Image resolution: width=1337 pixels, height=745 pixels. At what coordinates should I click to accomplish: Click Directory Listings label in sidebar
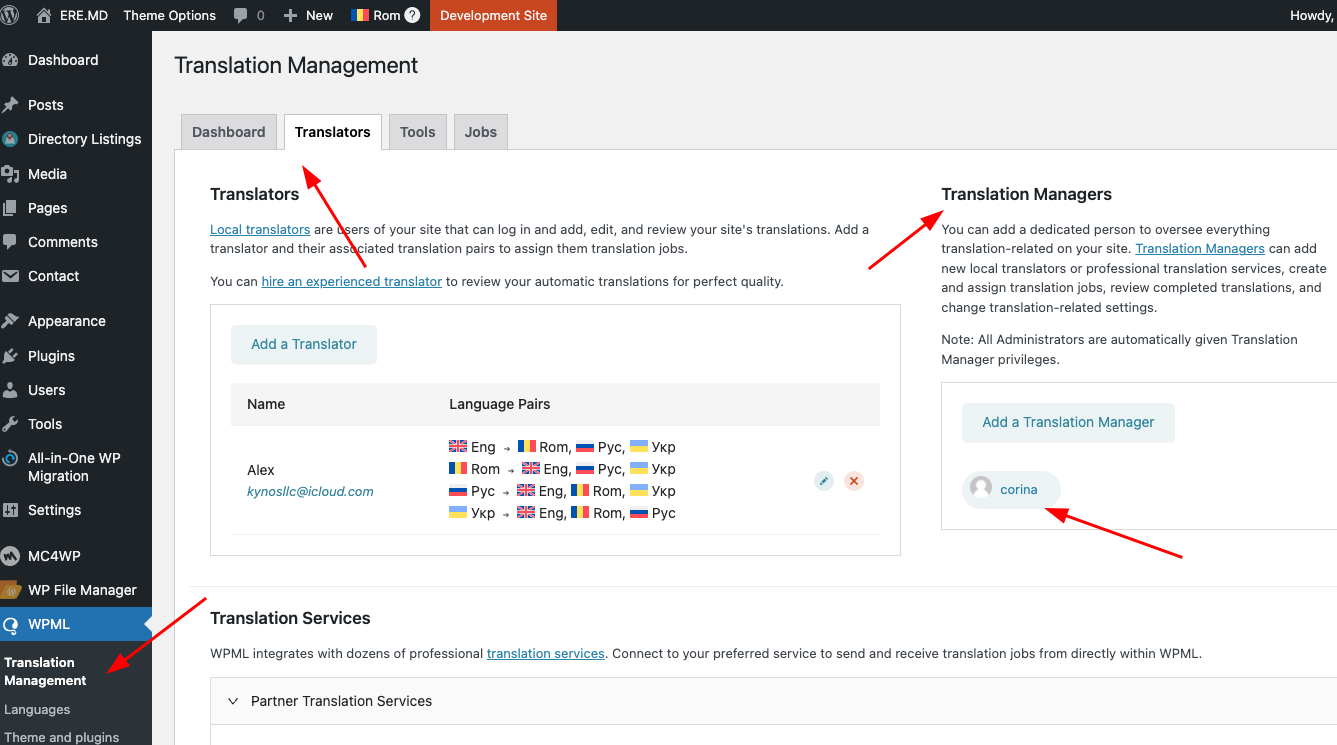[x=85, y=139]
